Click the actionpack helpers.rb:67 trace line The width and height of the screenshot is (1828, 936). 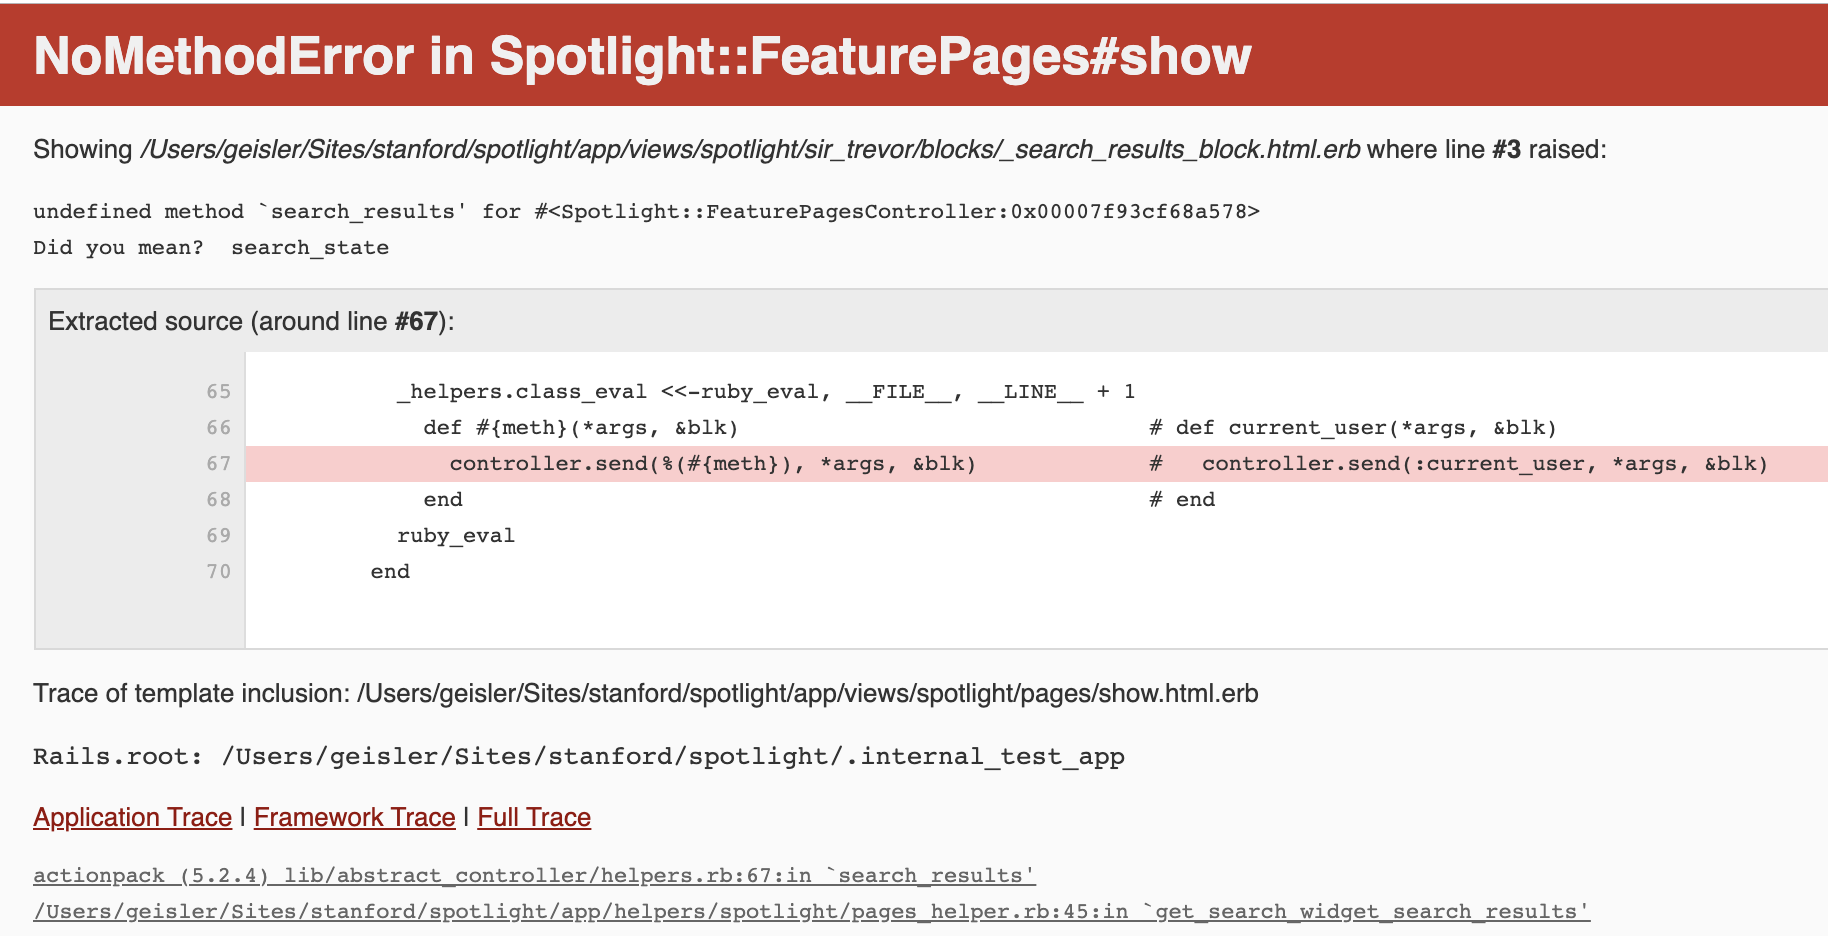coord(534,875)
